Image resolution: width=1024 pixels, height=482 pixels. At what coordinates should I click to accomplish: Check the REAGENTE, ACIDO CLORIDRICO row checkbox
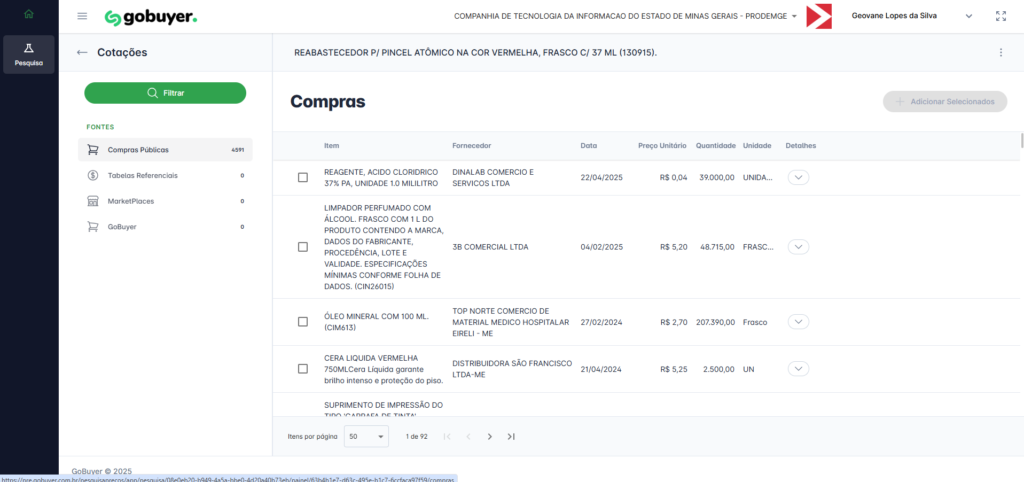[303, 178]
